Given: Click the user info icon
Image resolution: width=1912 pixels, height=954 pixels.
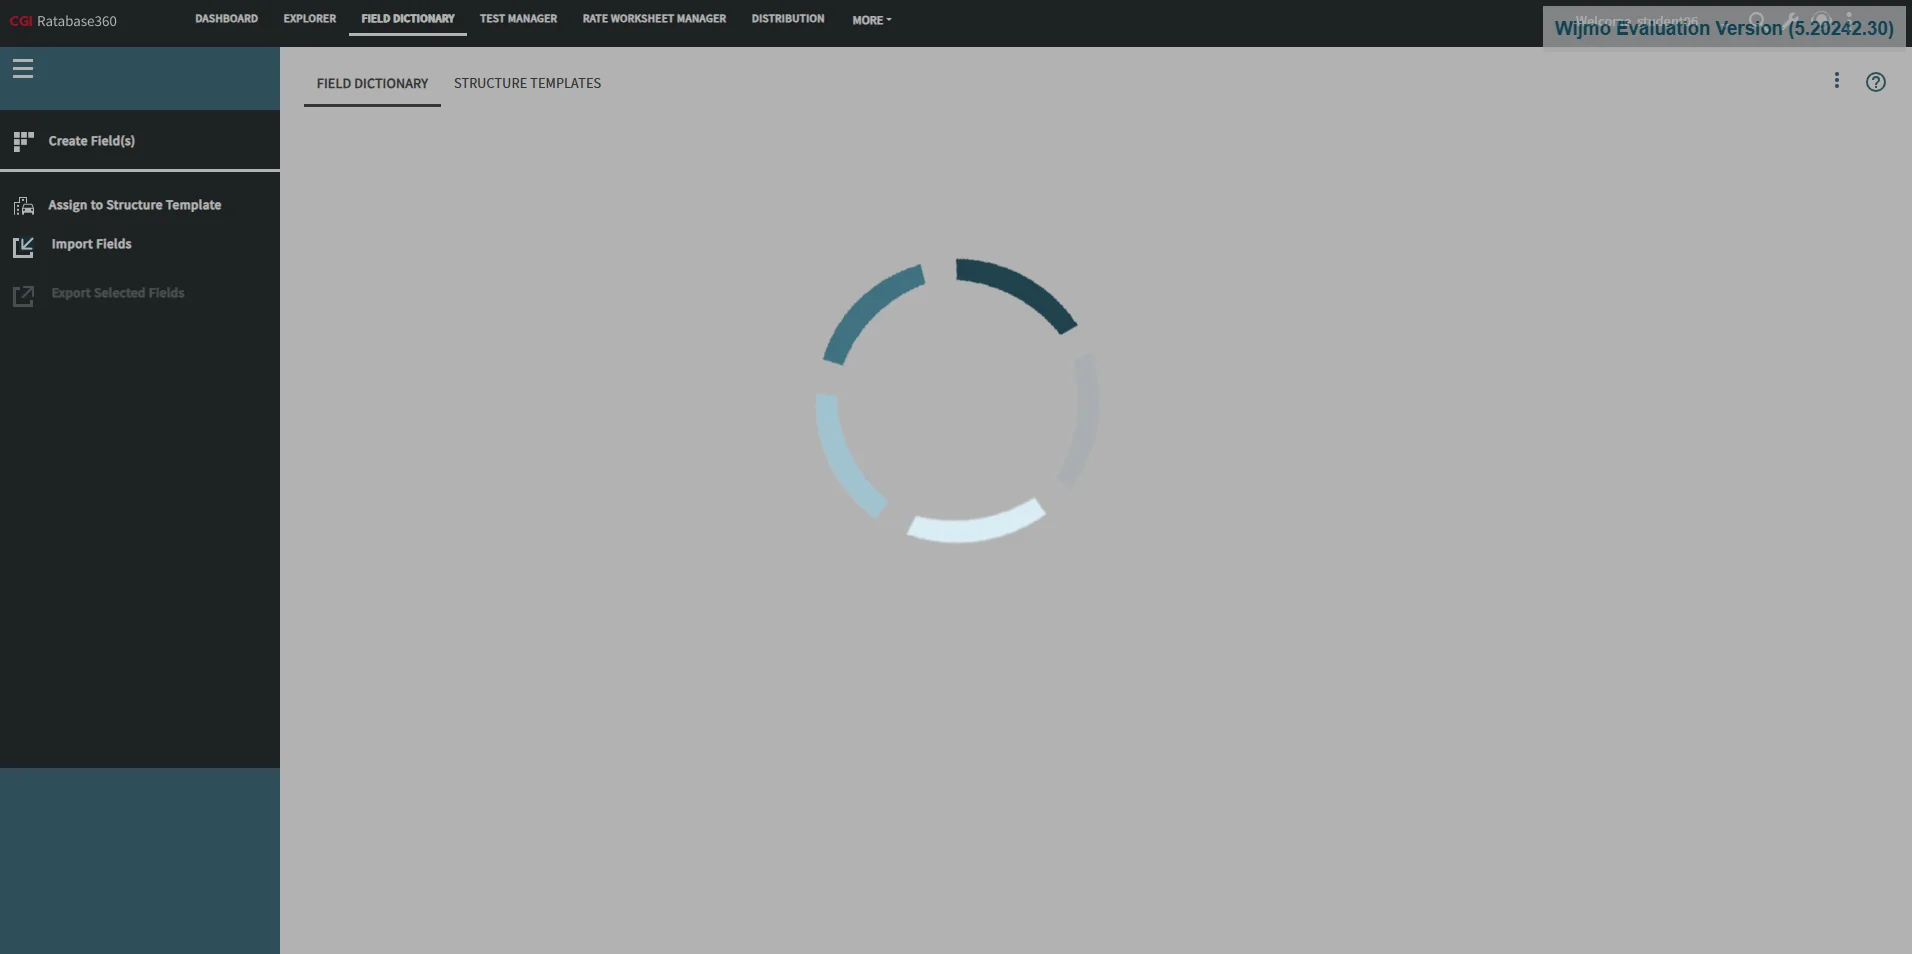Looking at the screenshot, I should point(1851,19).
